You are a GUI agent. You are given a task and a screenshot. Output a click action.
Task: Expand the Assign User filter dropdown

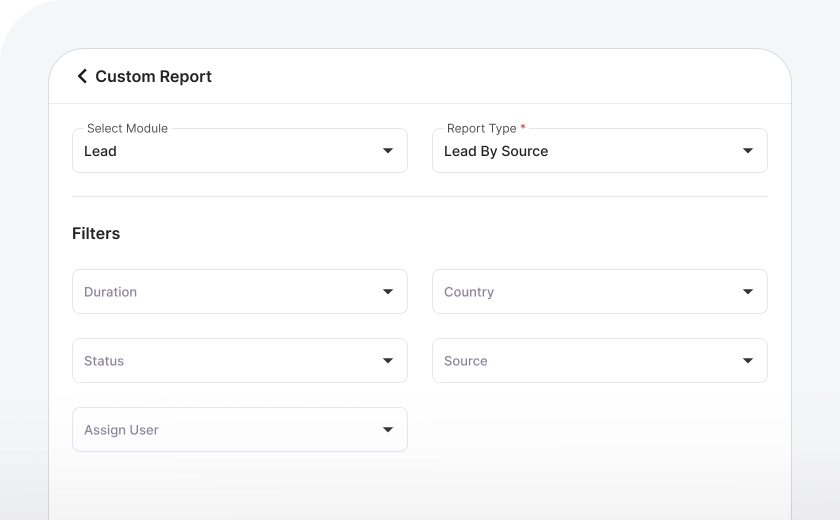[x=230, y=430]
